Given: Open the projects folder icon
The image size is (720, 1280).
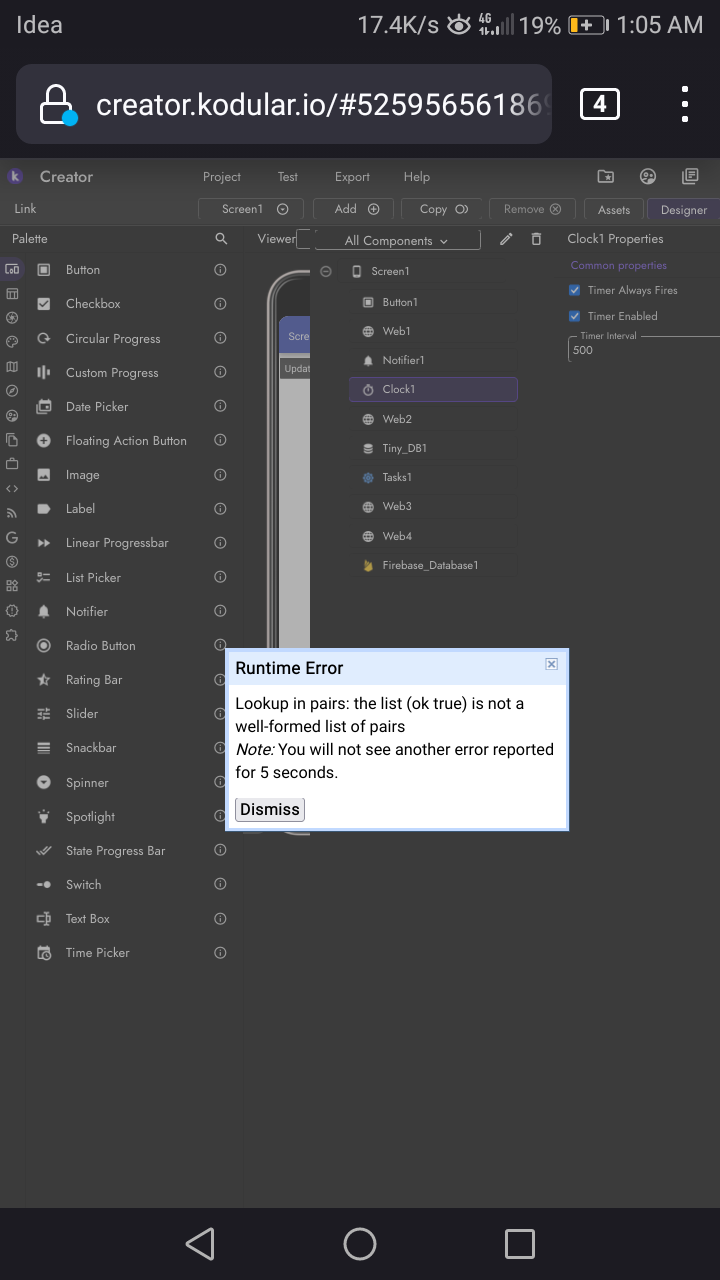Looking at the screenshot, I should (x=606, y=177).
